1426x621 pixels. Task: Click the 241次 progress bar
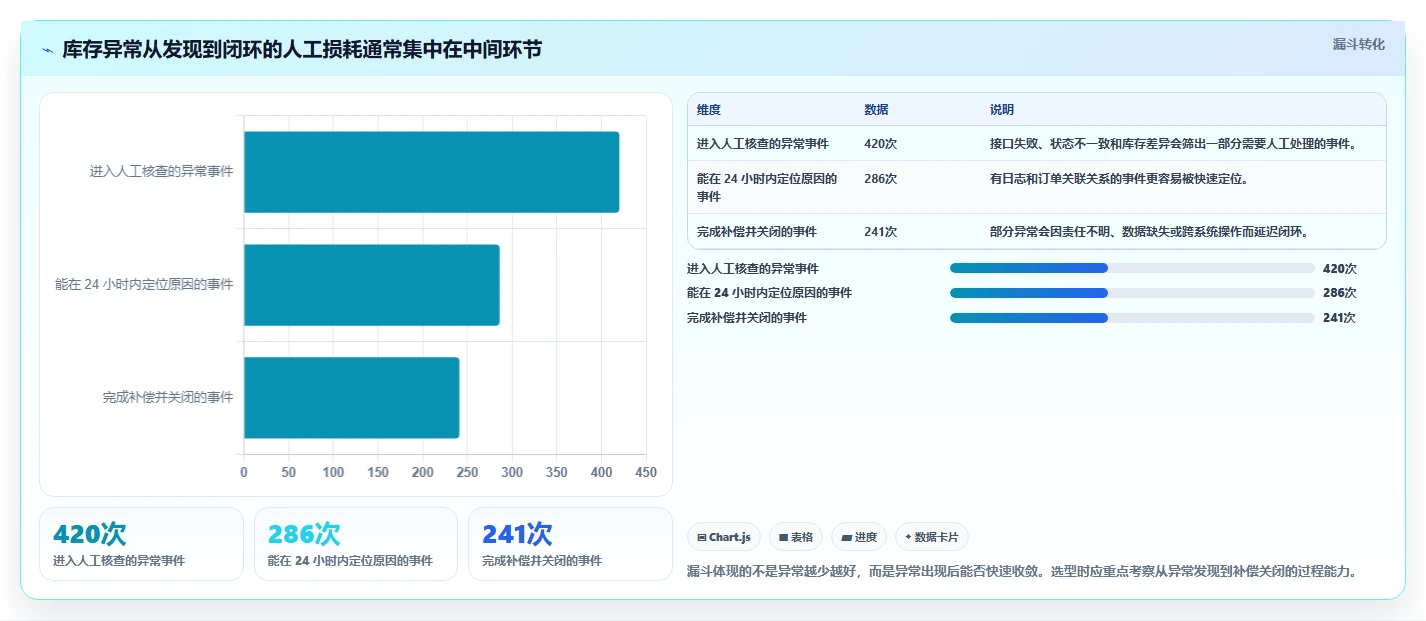1132,318
